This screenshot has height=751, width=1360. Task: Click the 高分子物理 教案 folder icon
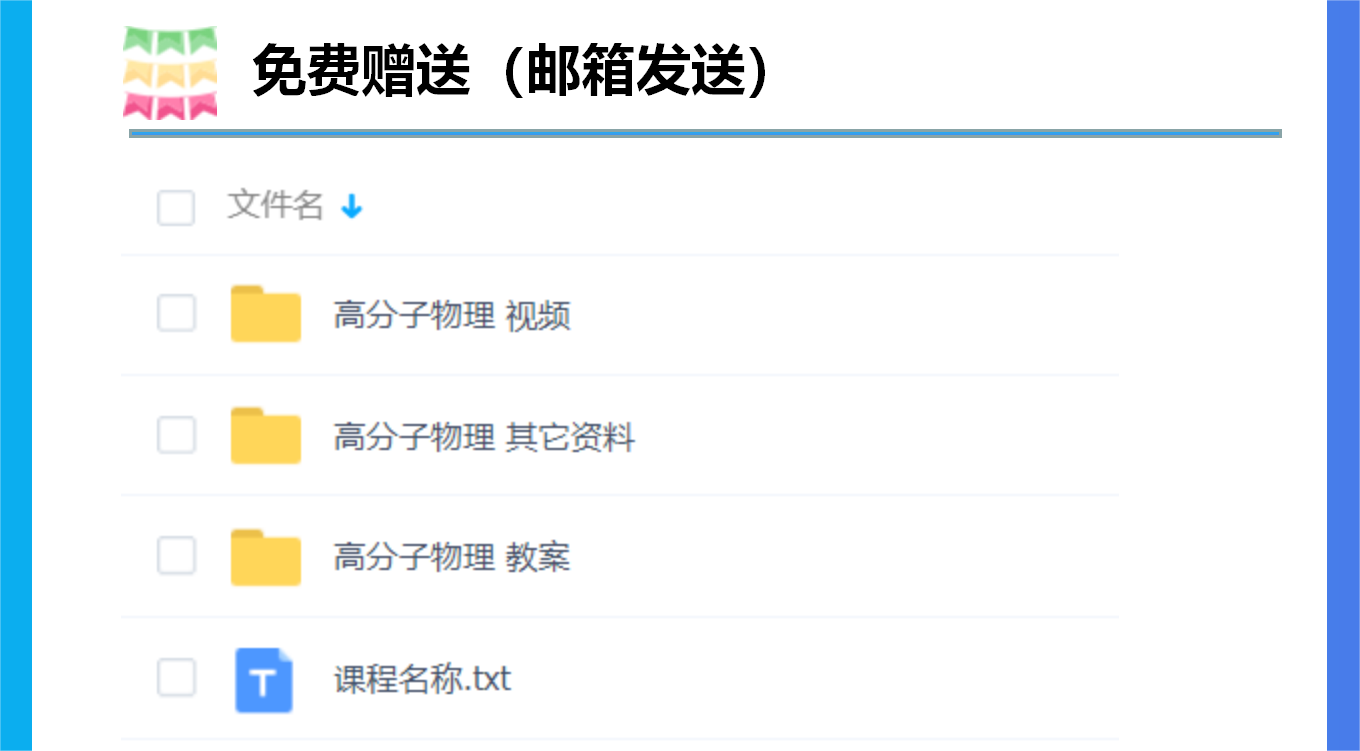(265, 557)
